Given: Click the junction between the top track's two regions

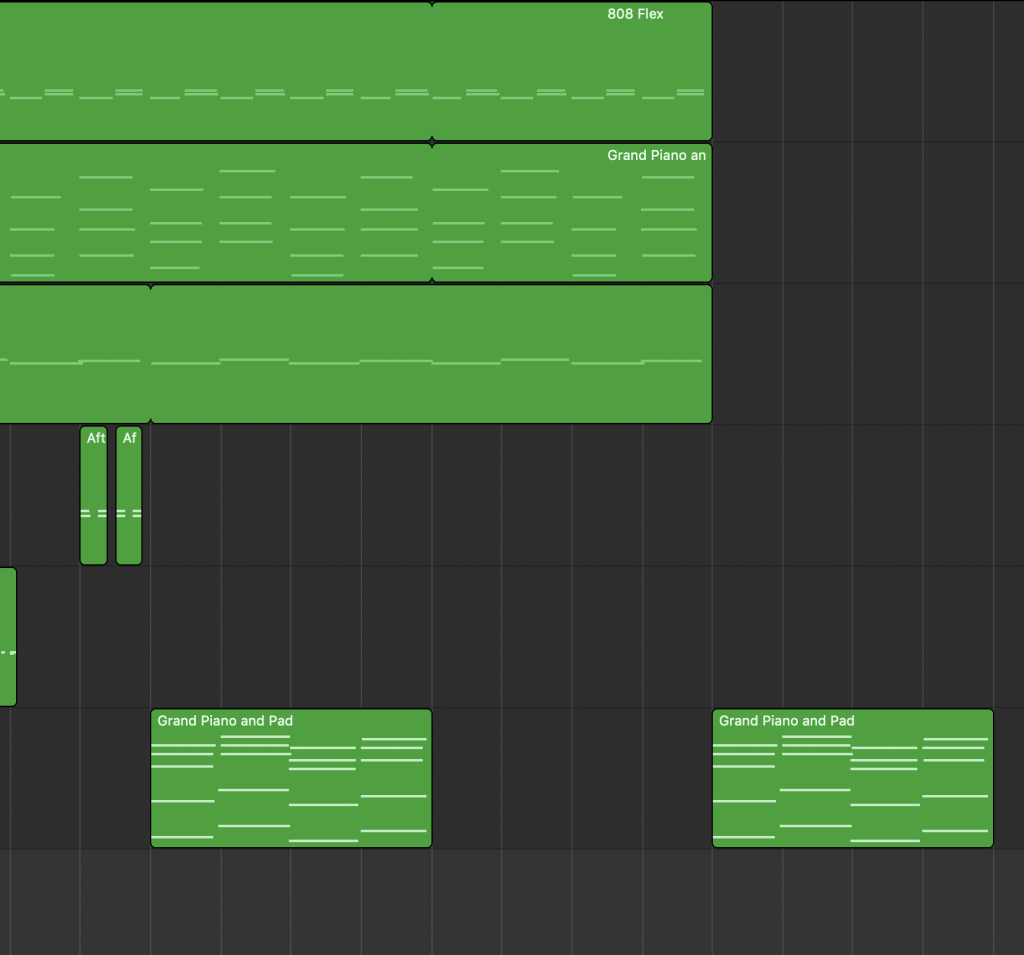Looking at the screenshot, I should tap(432, 70).
